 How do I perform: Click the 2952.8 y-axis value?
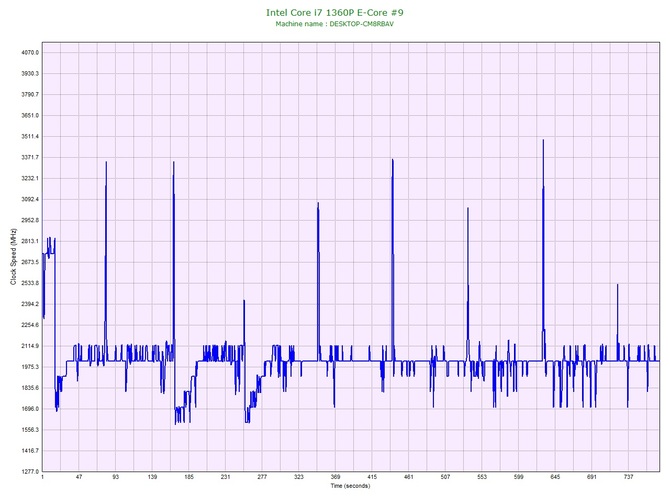tap(30, 220)
